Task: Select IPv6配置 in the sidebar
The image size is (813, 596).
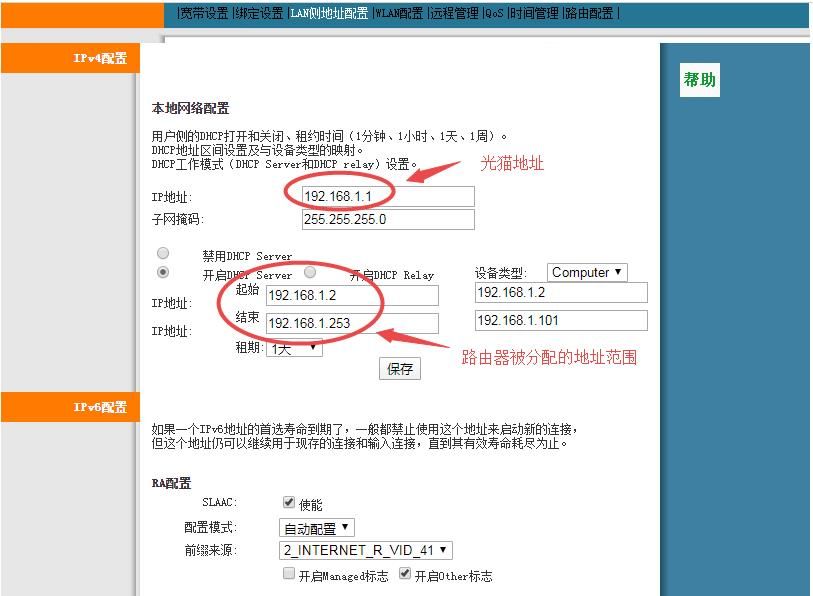Action: coord(70,407)
